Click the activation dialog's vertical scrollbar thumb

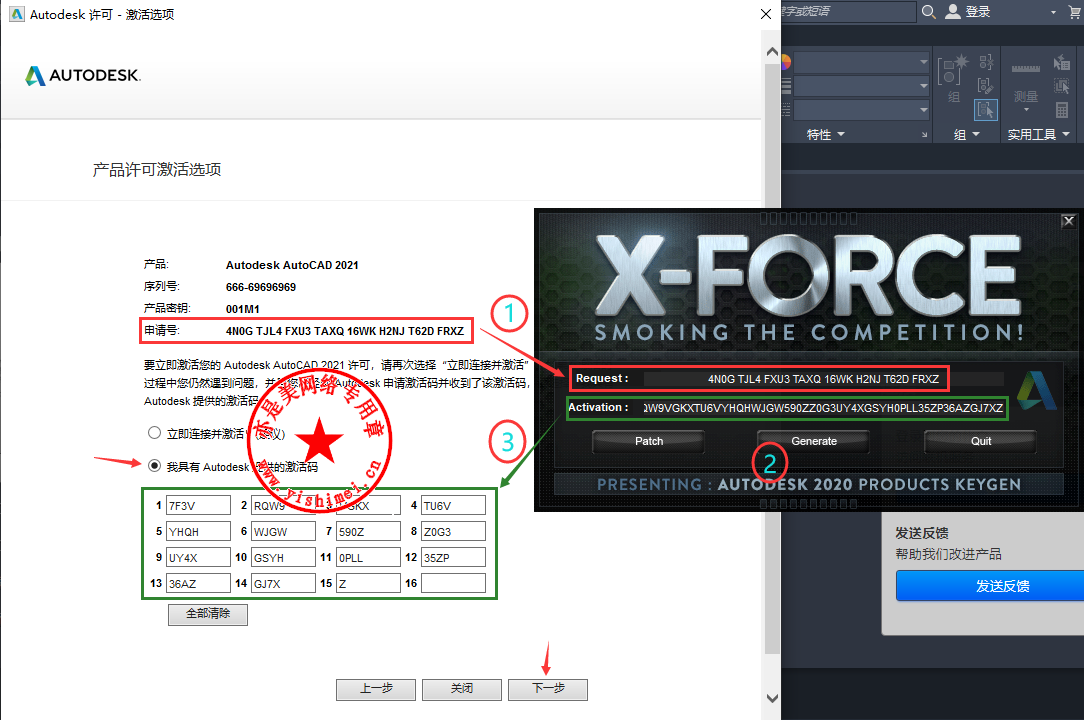pos(772,360)
